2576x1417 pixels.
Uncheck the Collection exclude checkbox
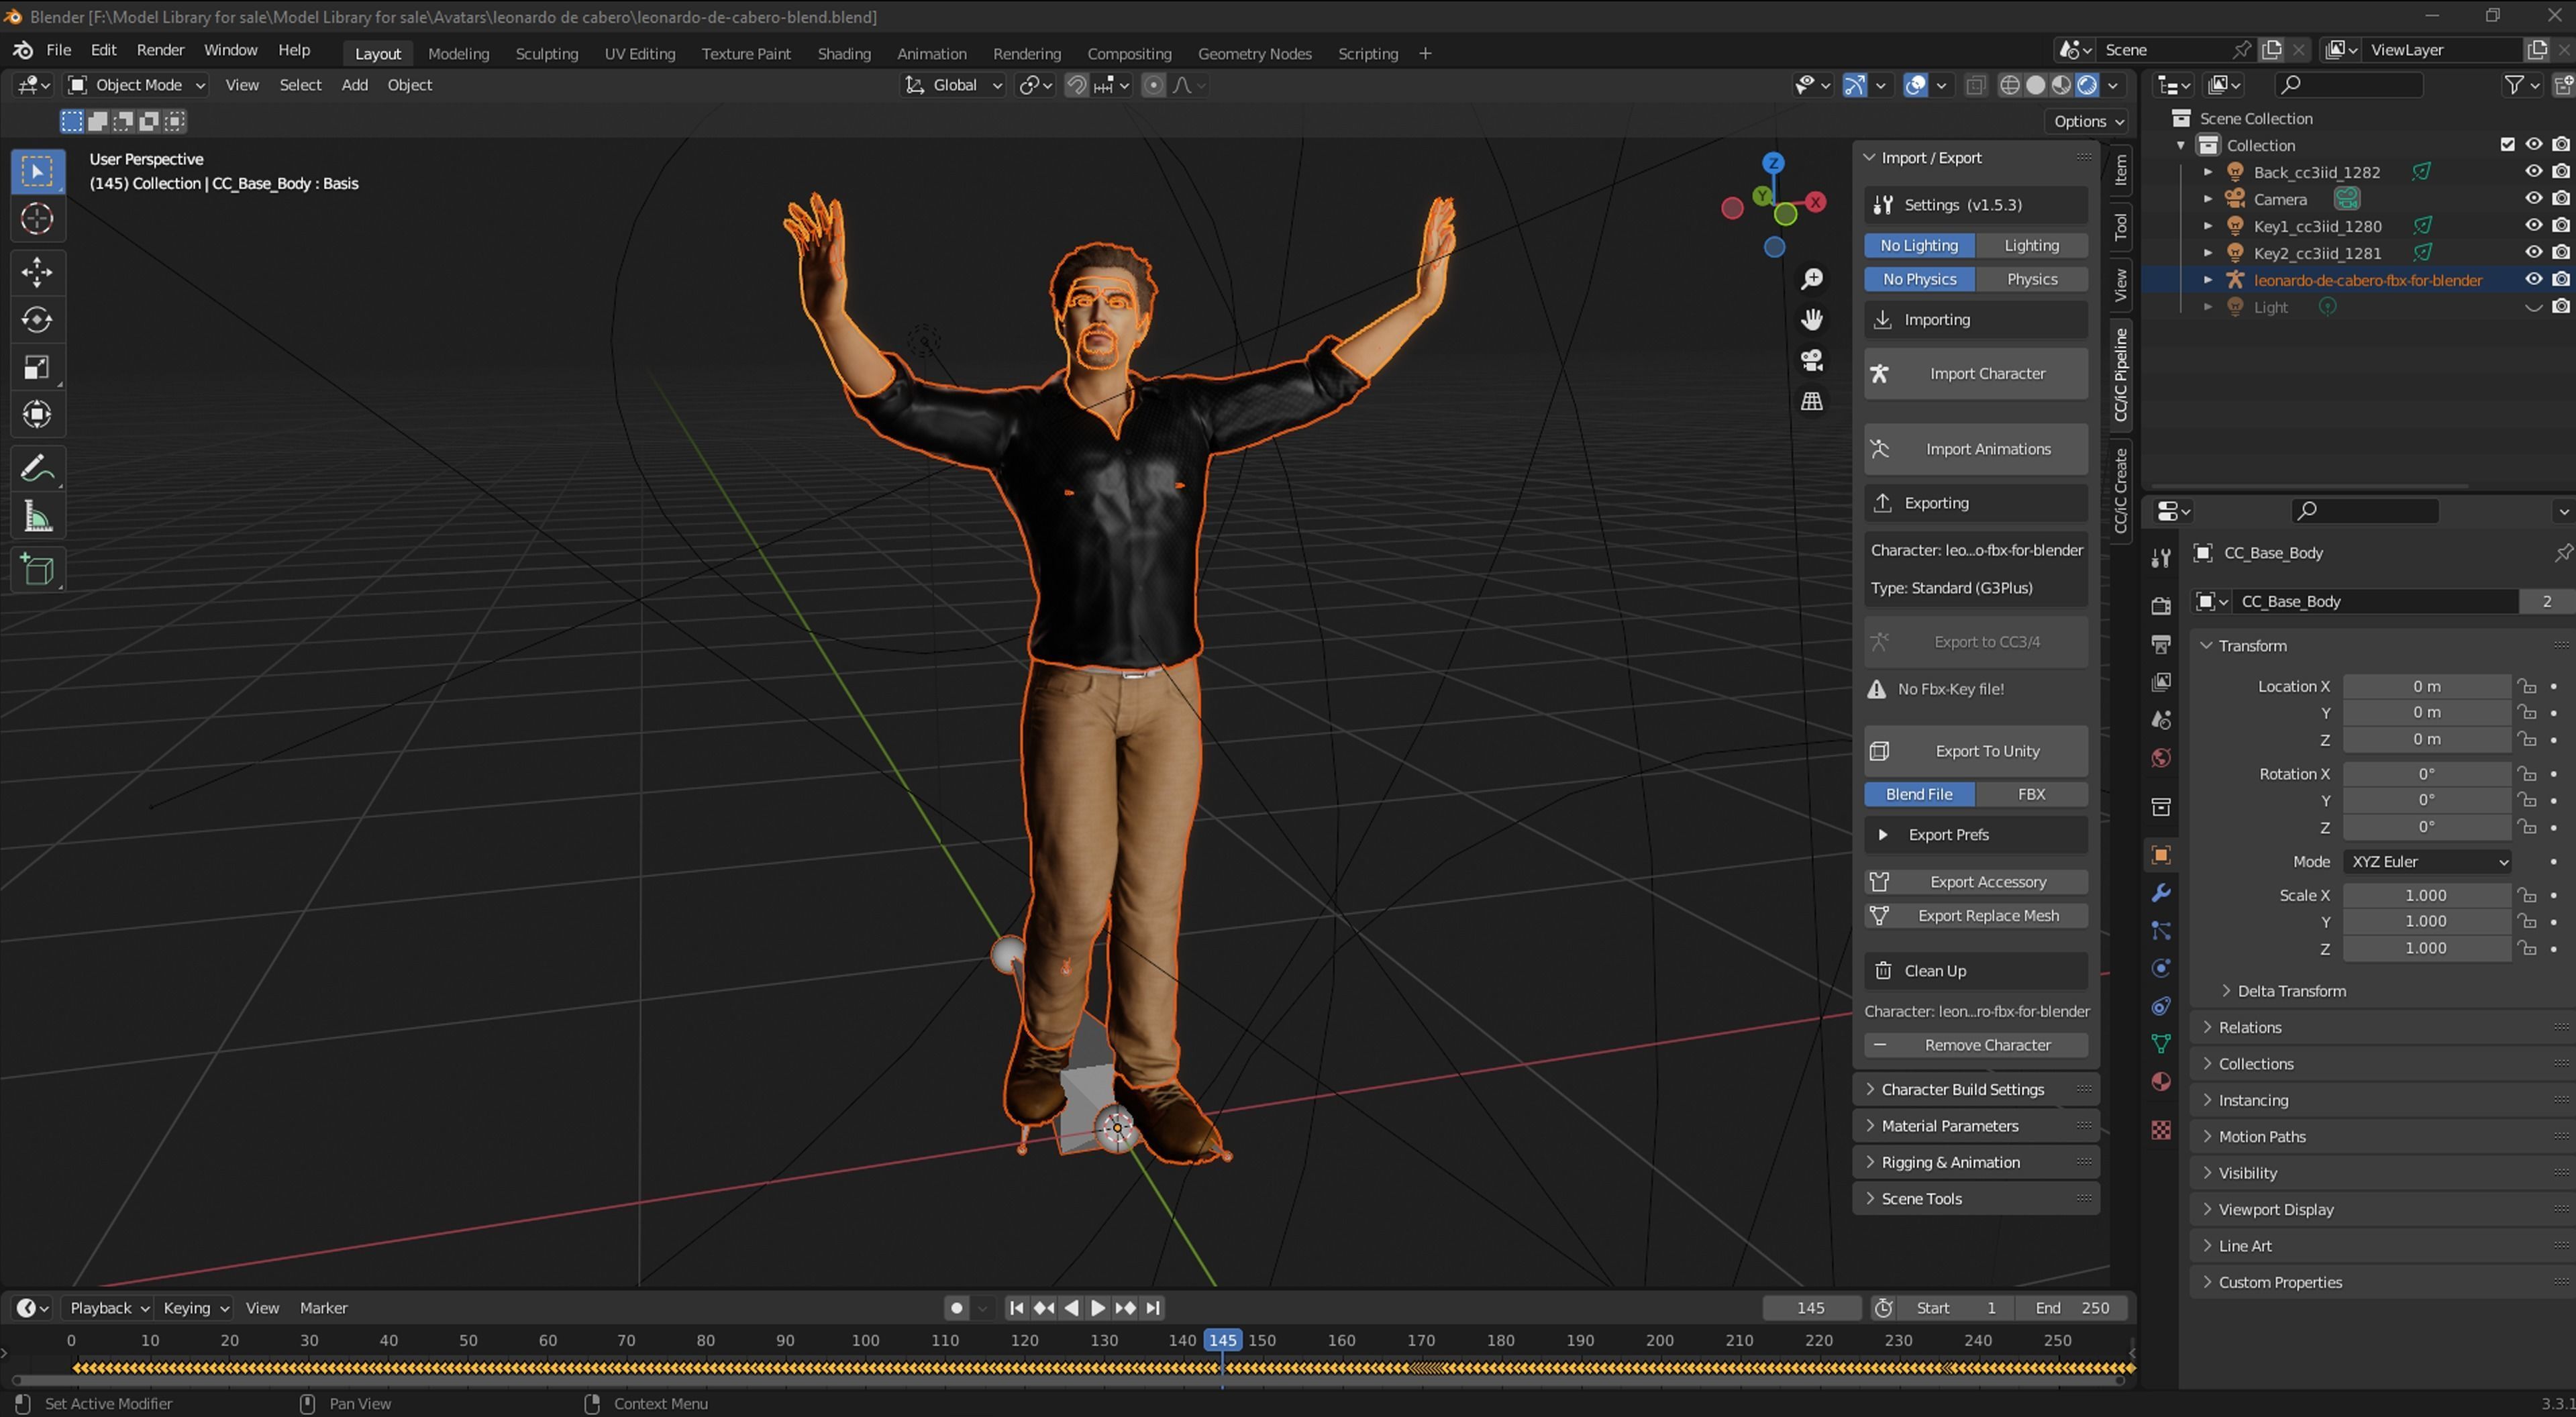[x=2507, y=145]
